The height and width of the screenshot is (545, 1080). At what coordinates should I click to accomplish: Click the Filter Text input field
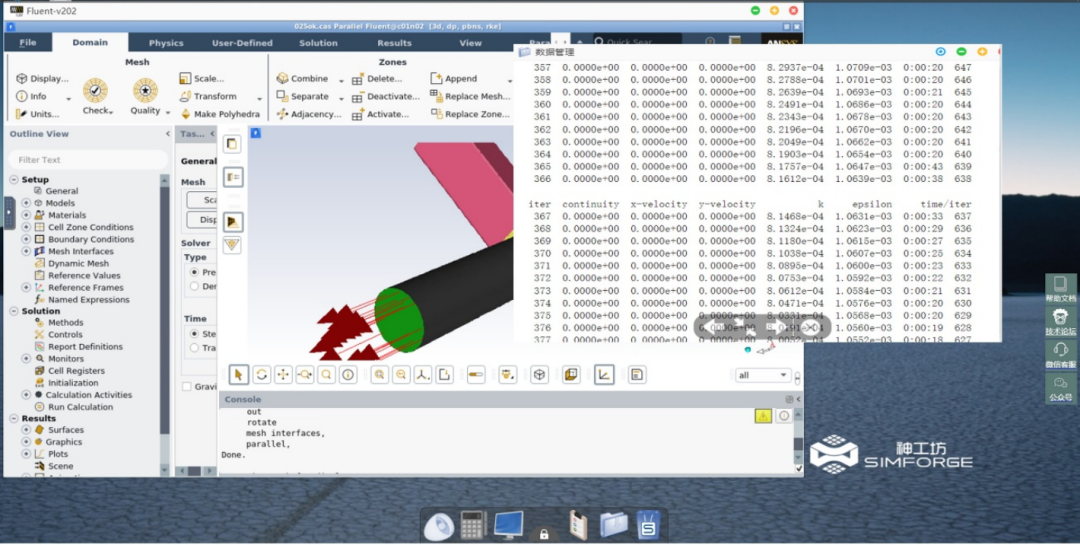click(x=87, y=160)
